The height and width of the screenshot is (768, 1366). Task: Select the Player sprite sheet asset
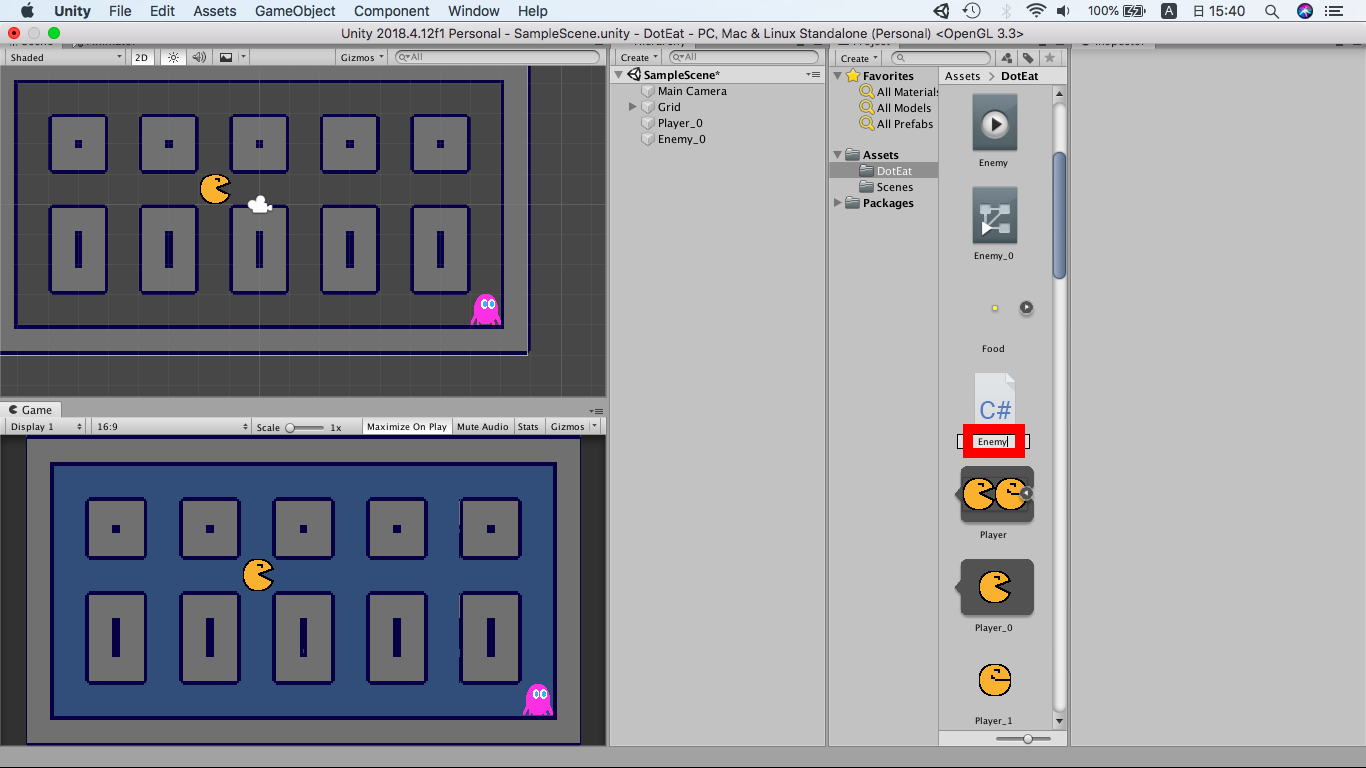[x=994, y=494]
